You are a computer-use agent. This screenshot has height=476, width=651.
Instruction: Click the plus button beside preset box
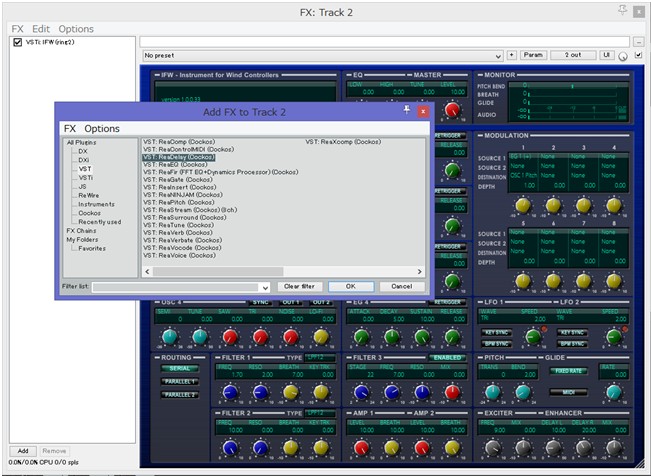[x=512, y=55]
